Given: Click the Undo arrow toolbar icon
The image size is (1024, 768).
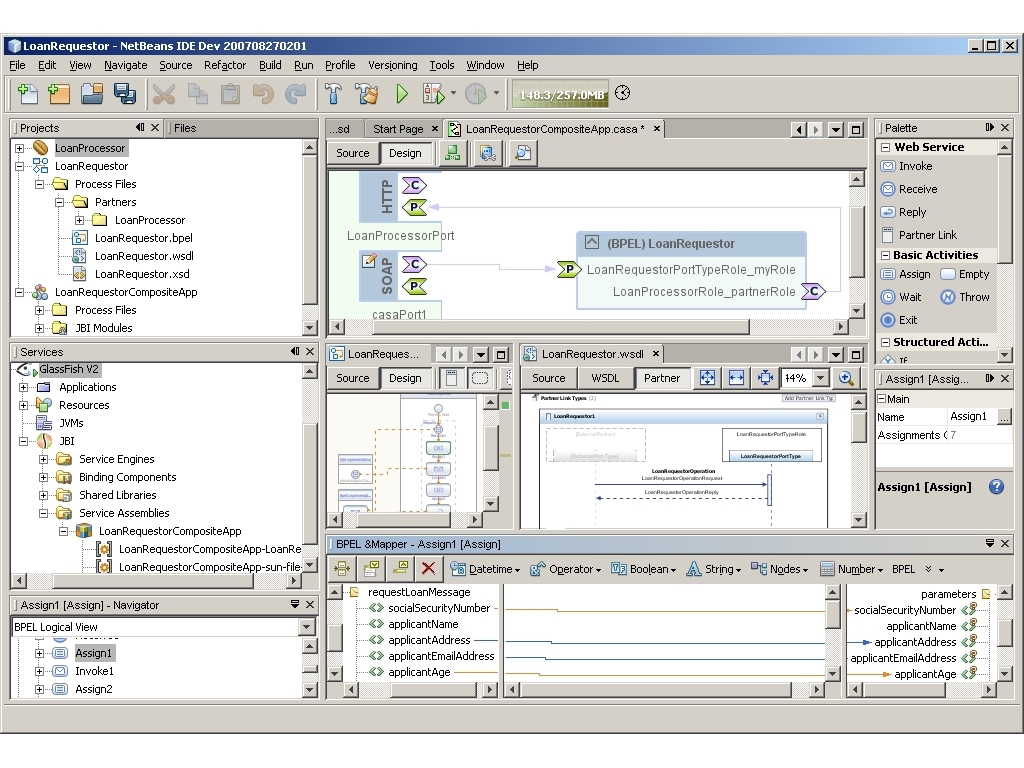Looking at the screenshot, I should tap(263, 94).
